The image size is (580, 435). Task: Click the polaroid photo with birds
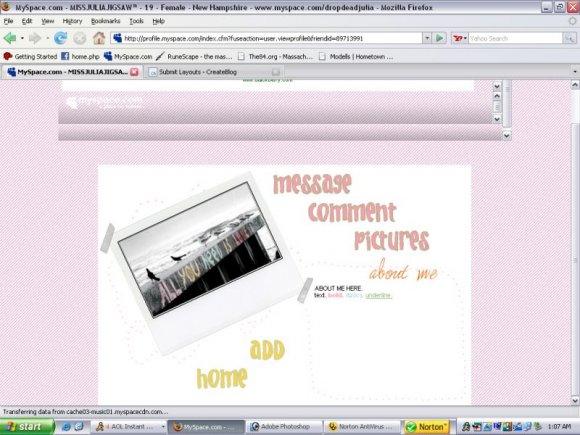click(x=200, y=250)
